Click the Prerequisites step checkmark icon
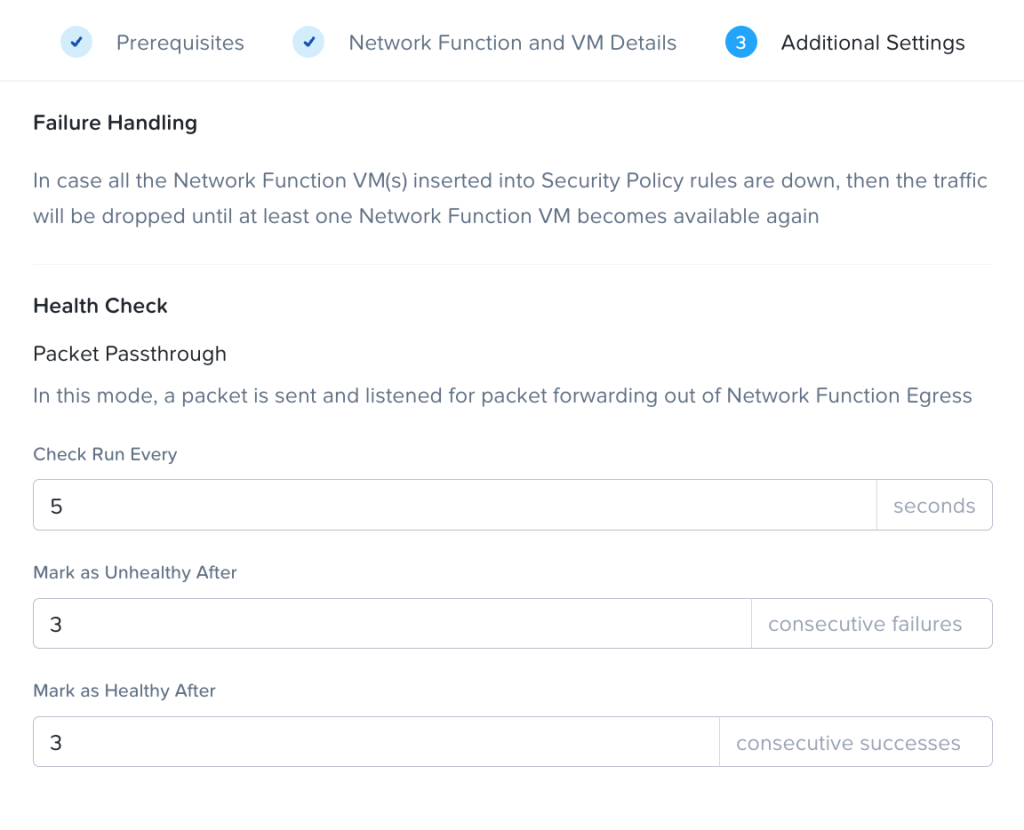Screen dimensions: 1024x830 (x=77, y=43)
